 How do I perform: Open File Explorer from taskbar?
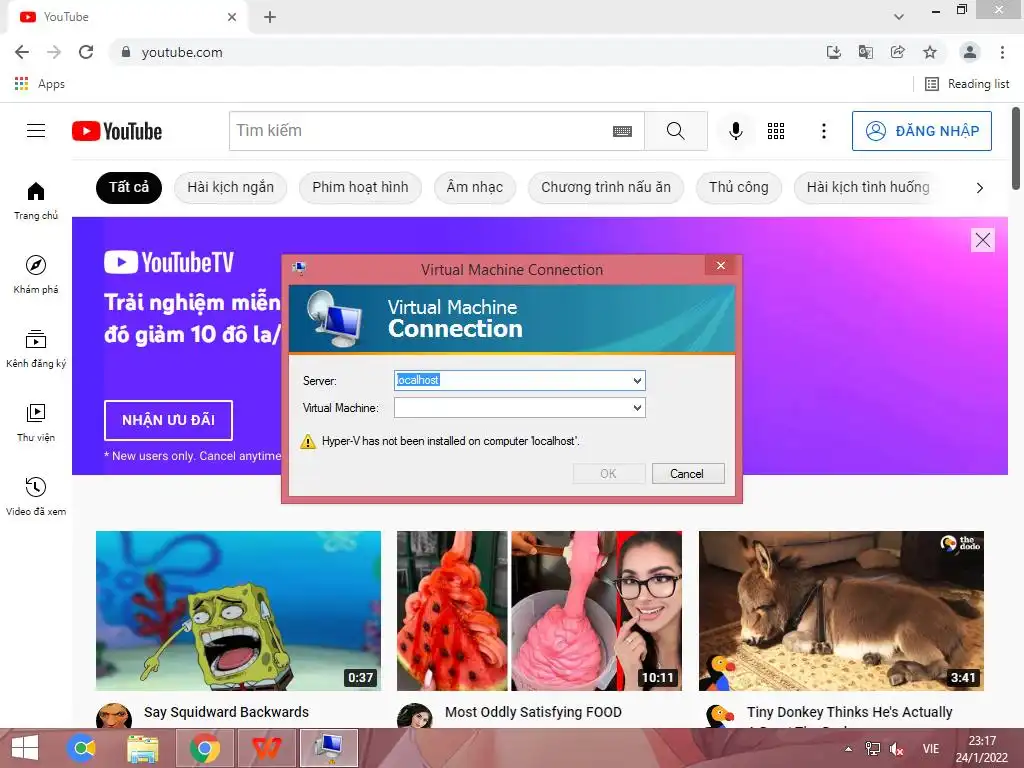click(143, 748)
